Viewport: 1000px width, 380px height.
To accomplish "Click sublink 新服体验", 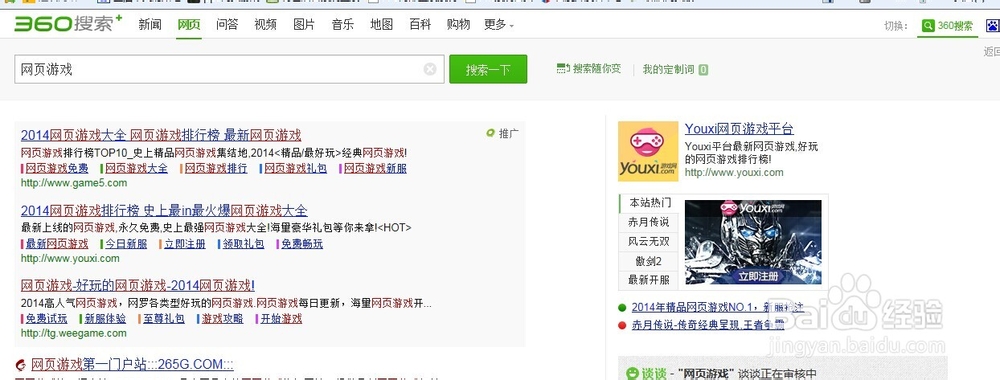I will click(105, 318).
